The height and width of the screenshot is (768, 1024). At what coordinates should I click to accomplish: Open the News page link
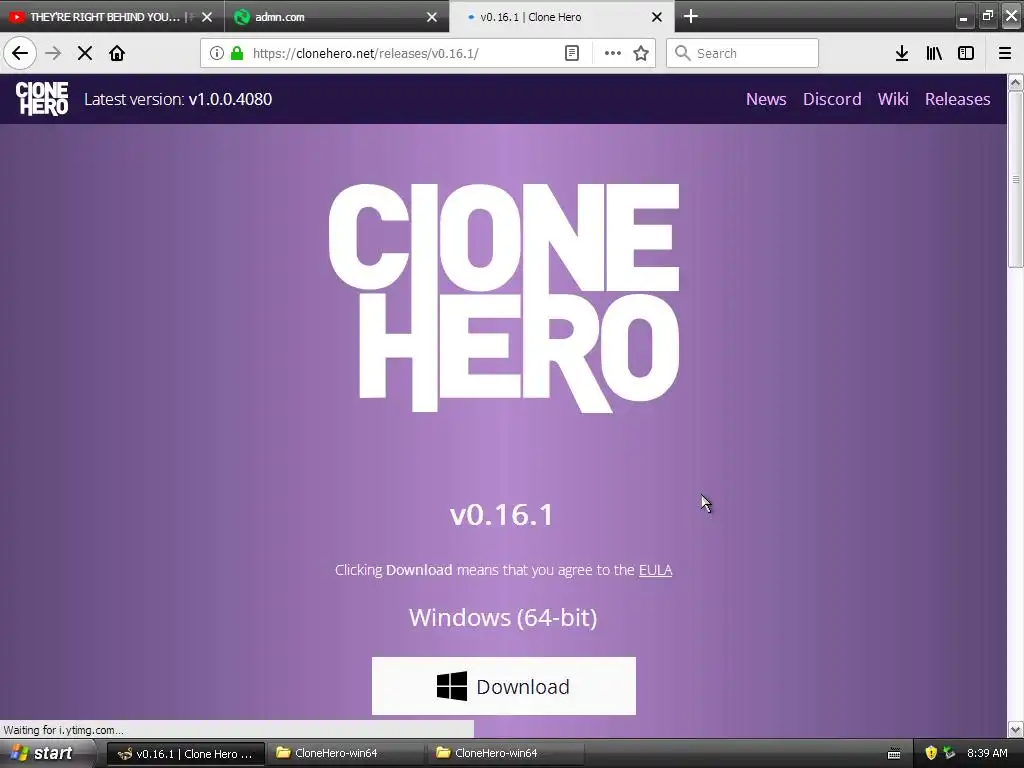coord(766,99)
